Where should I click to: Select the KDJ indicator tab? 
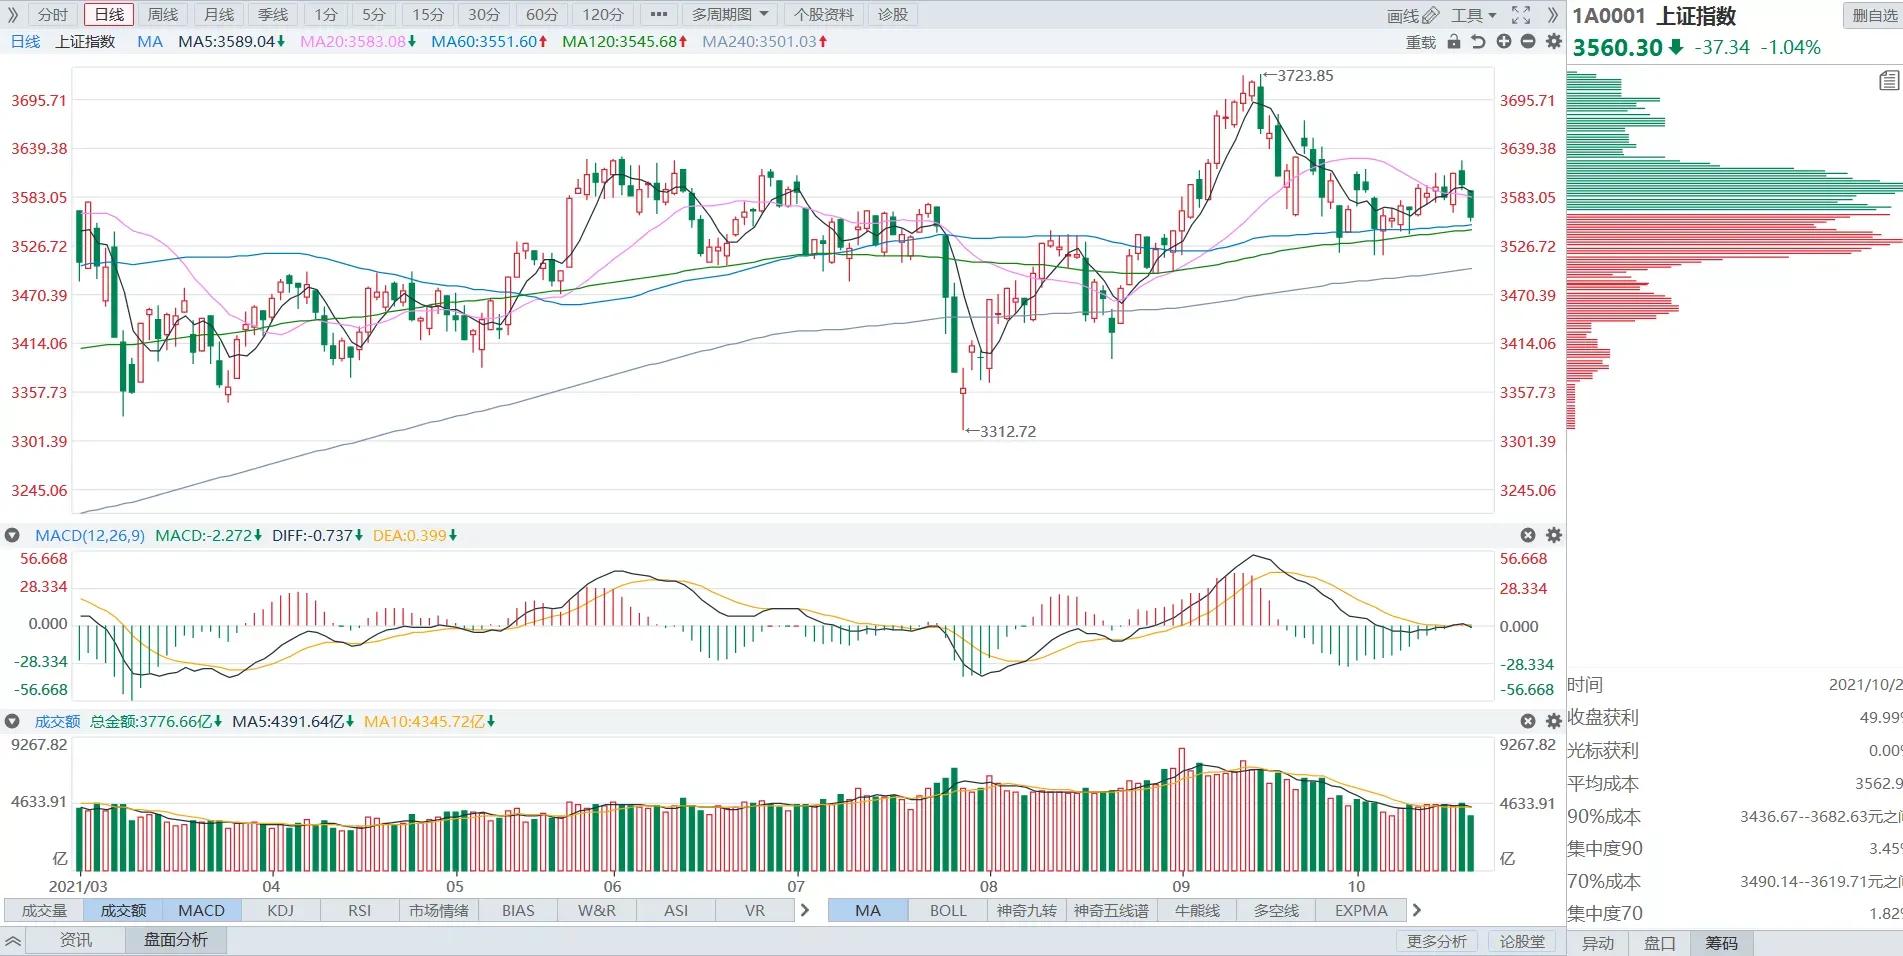(281, 910)
